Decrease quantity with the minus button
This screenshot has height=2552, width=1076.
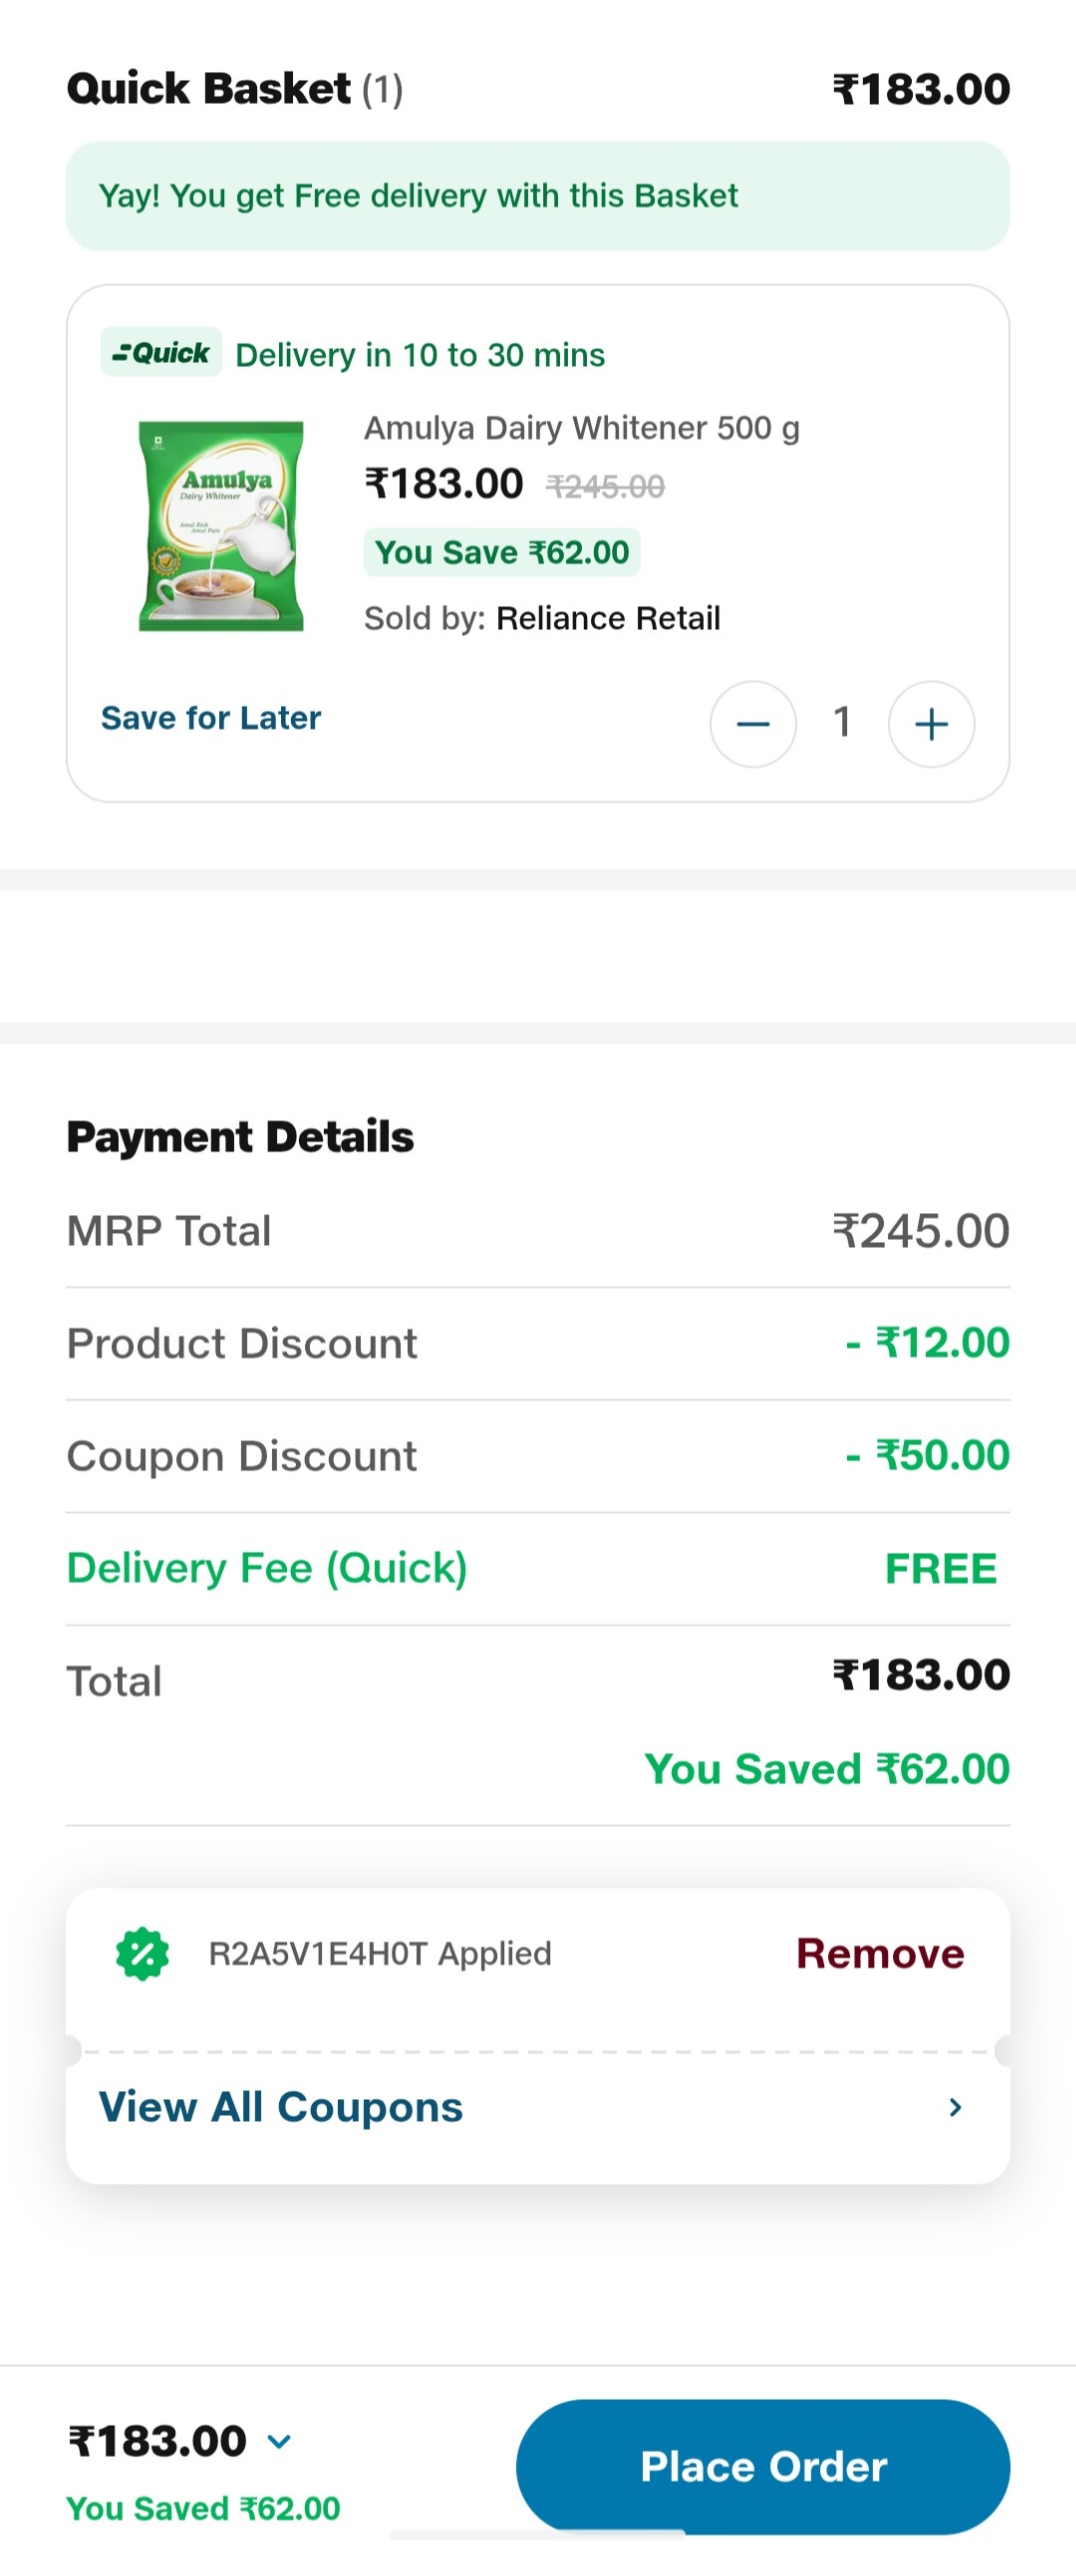(x=753, y=724)
